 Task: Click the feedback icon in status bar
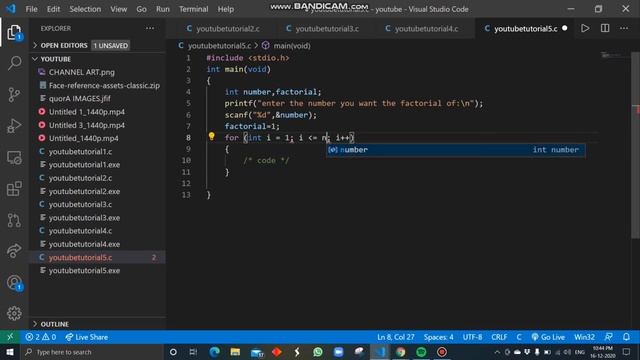(x=608, y=337)
